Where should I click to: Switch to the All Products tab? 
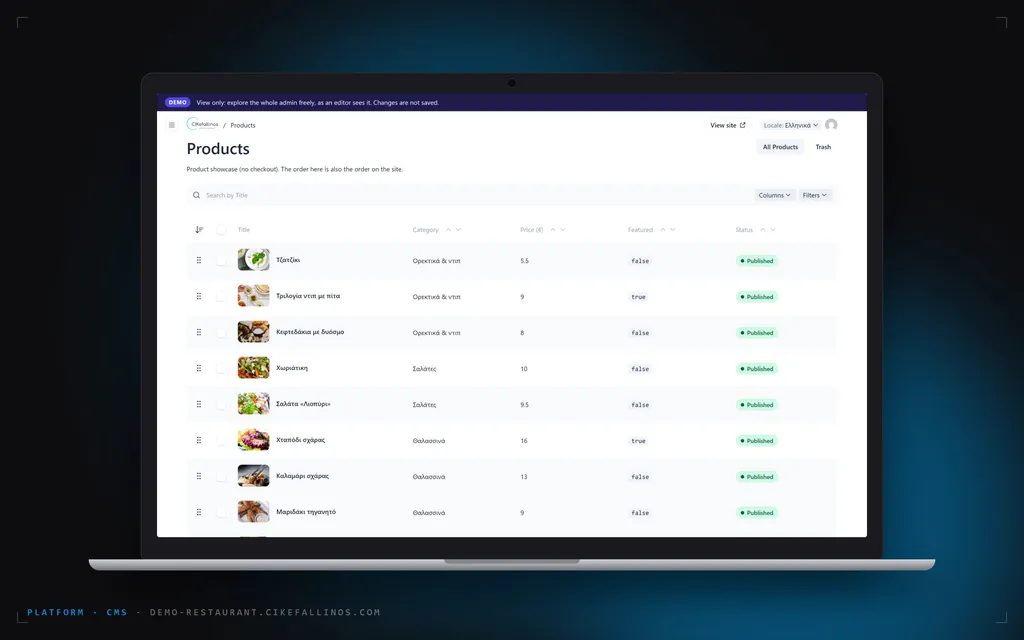pos(780,147)
